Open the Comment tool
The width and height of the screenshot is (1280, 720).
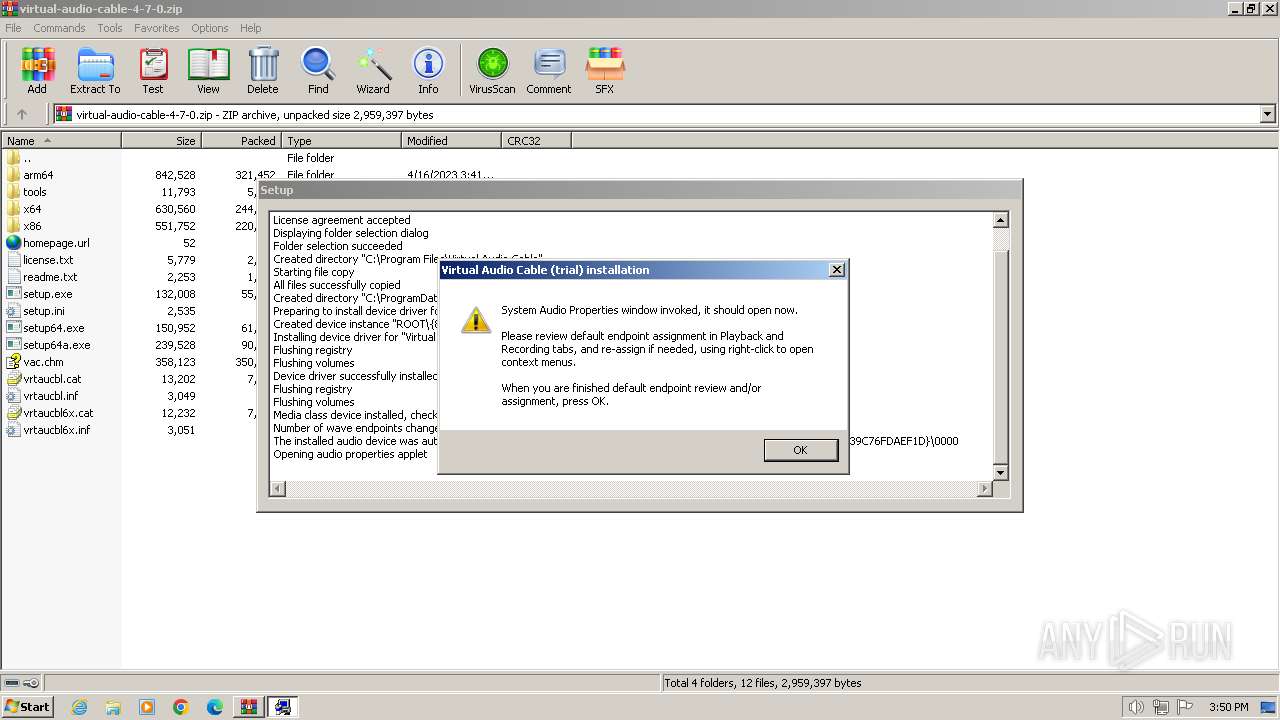pyautogui.click(x=549, y=71)
